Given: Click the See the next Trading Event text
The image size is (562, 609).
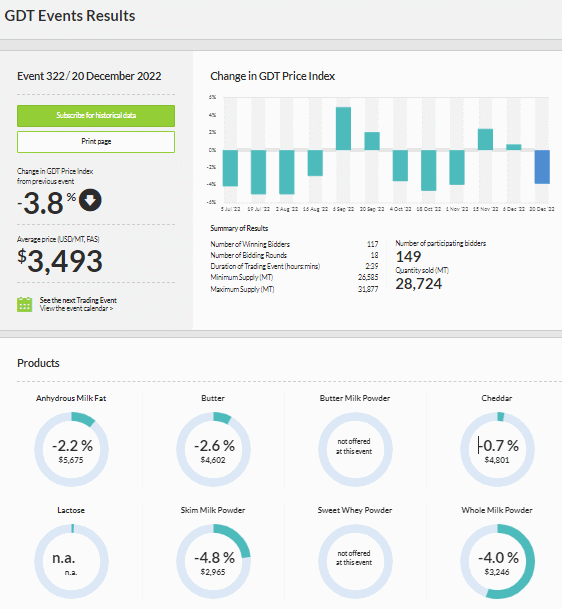Looking at the screenshot, I should (x=78, y=300).
